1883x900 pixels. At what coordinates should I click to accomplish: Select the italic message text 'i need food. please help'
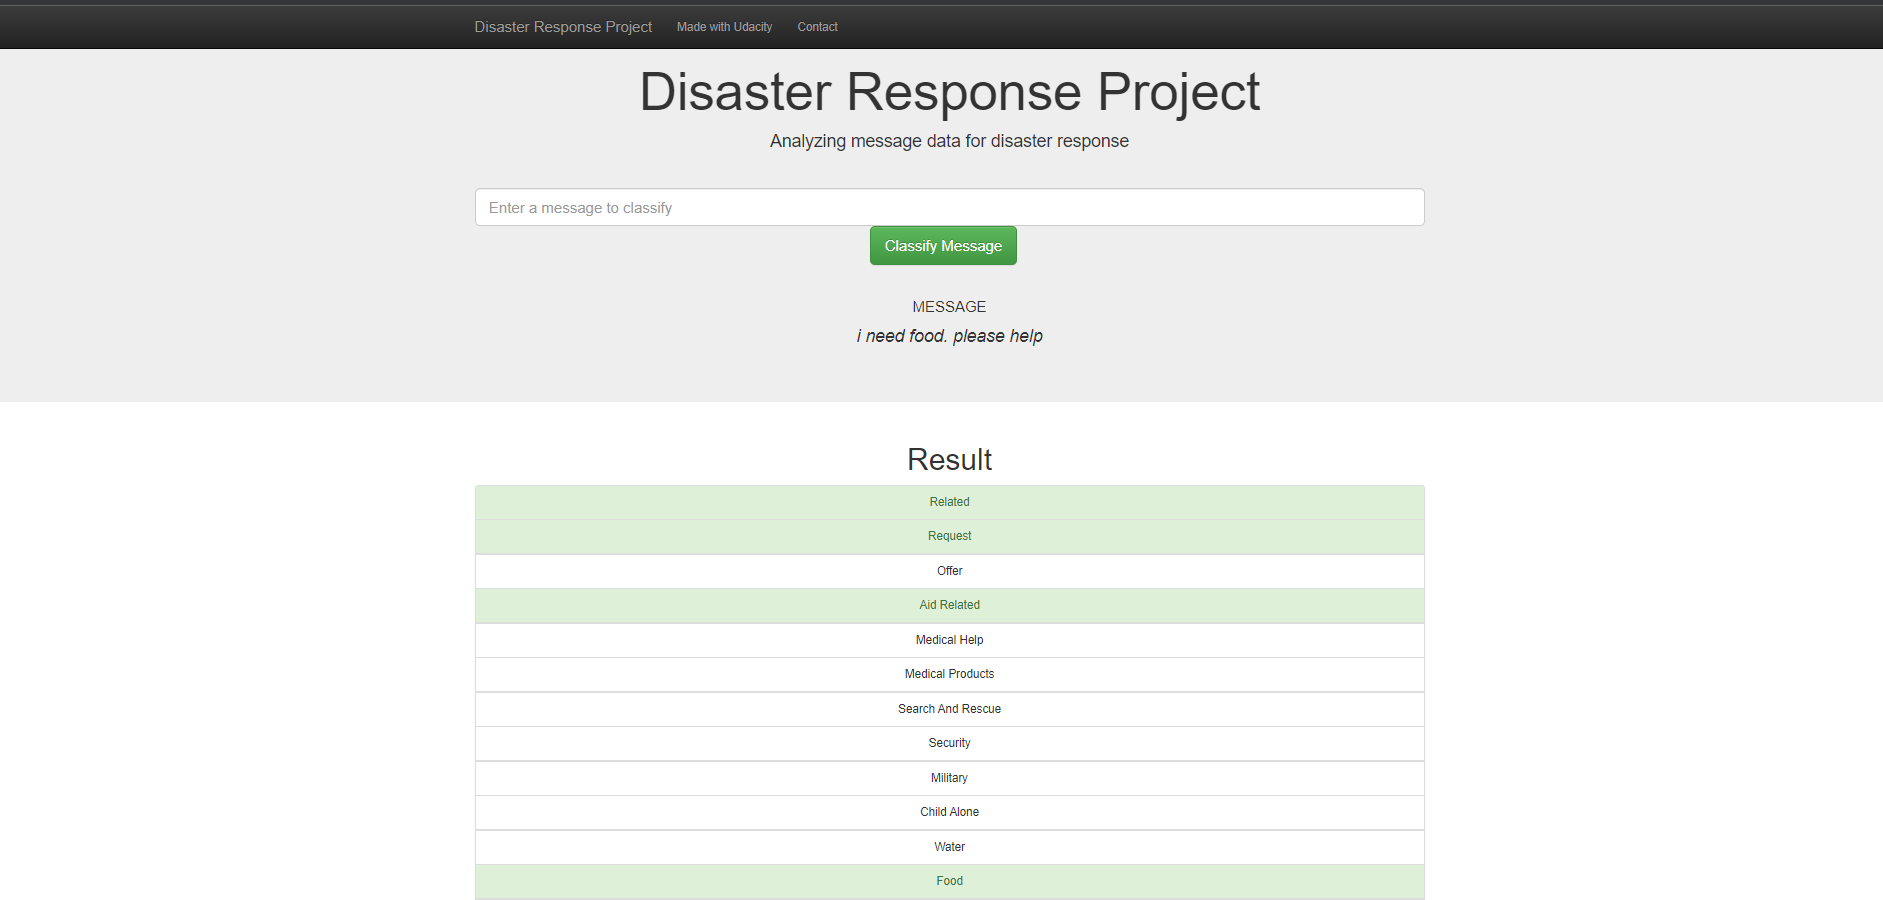[x=948, y=336]
